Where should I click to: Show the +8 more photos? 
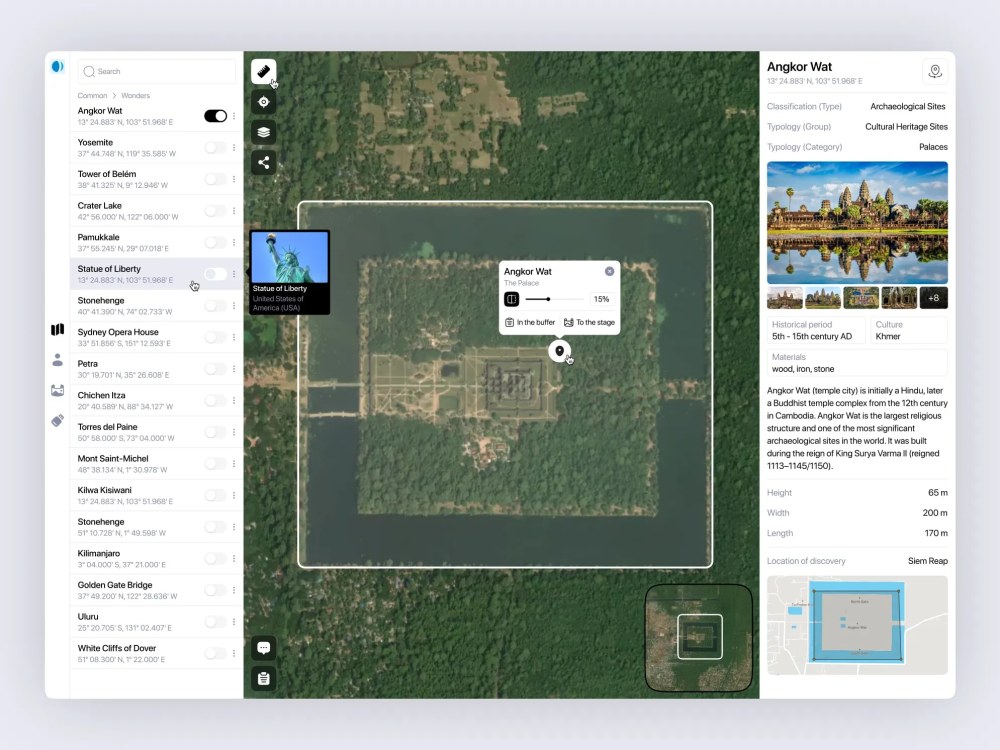point(934,298)
